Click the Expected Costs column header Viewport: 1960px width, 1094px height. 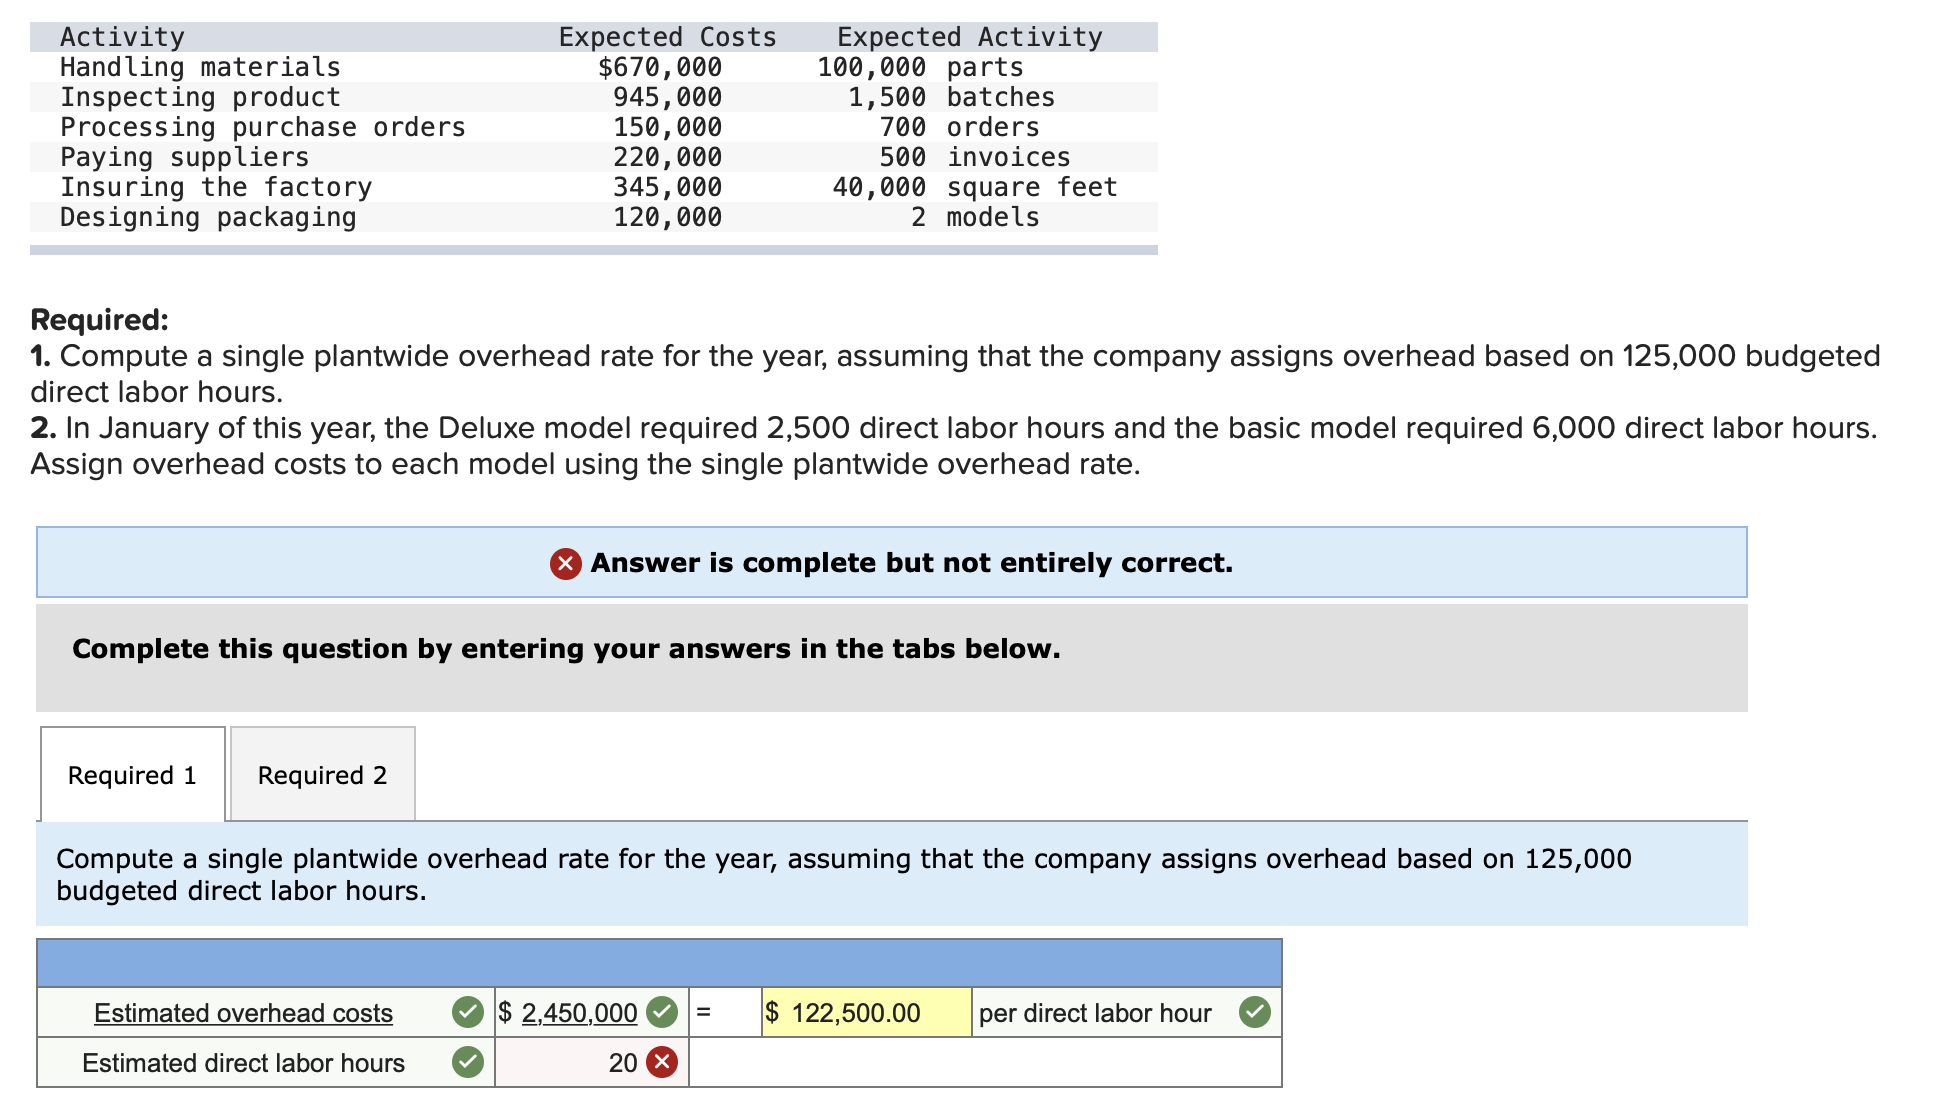pos(667,37)
